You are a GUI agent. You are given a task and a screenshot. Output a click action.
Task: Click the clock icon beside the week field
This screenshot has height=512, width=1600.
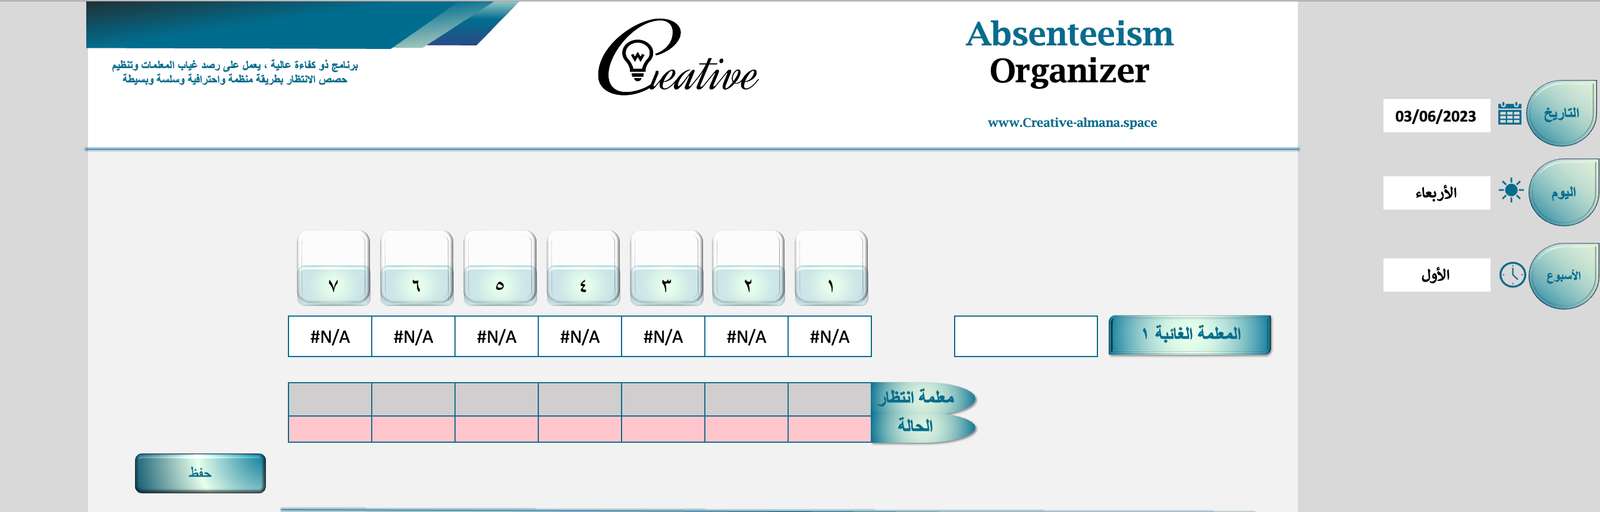[1512, 274]
